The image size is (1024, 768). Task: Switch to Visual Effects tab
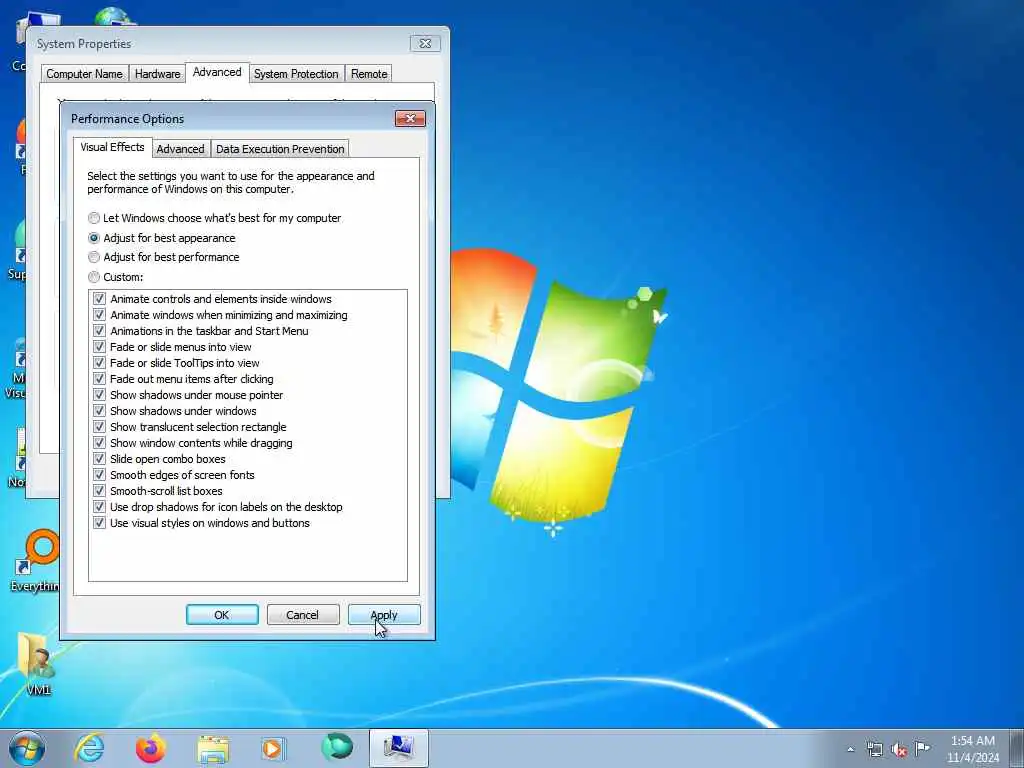point(112,147)
